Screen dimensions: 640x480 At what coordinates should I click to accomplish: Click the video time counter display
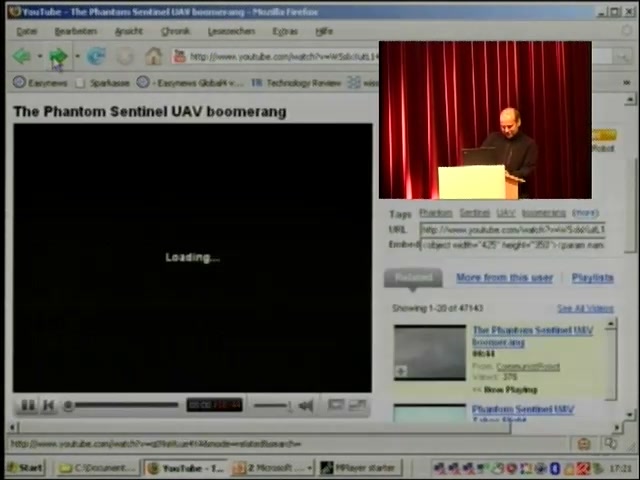[215, 405]
